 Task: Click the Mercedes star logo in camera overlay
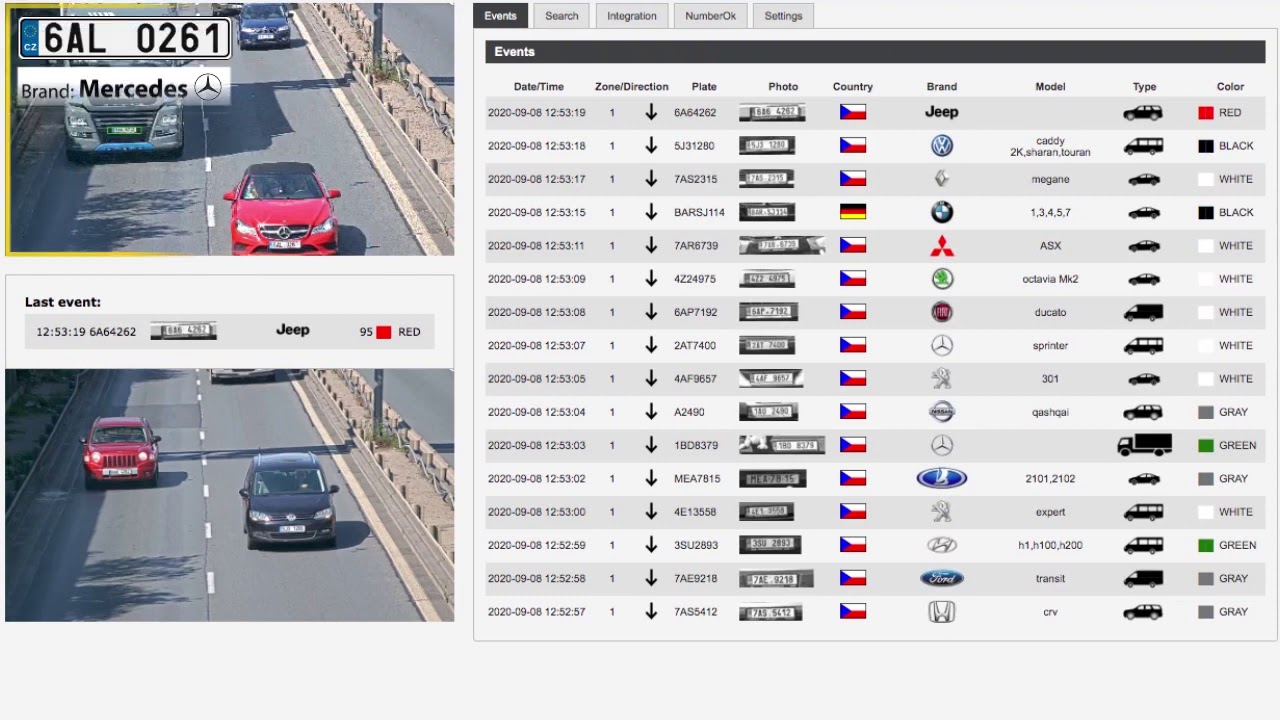pos(208,88)
